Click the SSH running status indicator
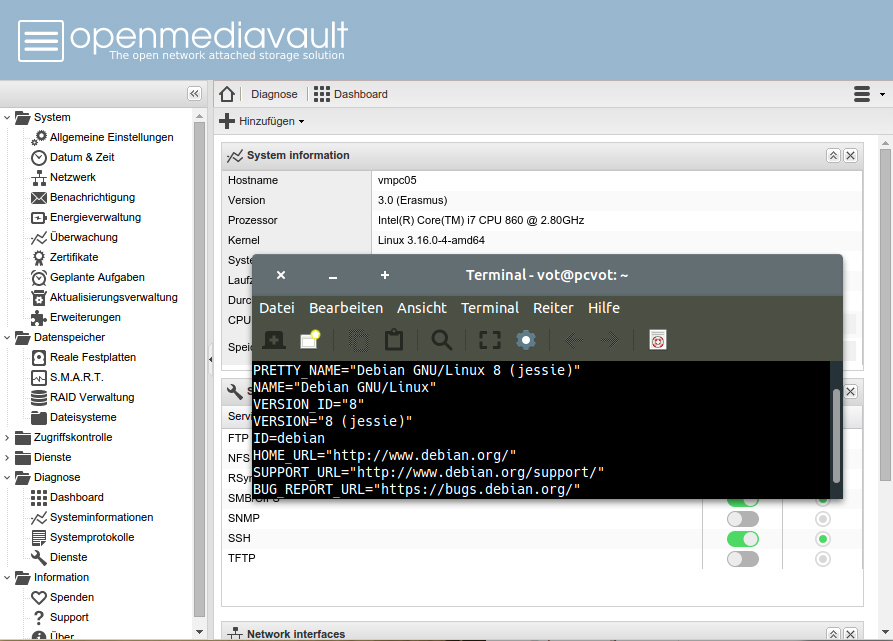893x641 pixels. point(822,539)
